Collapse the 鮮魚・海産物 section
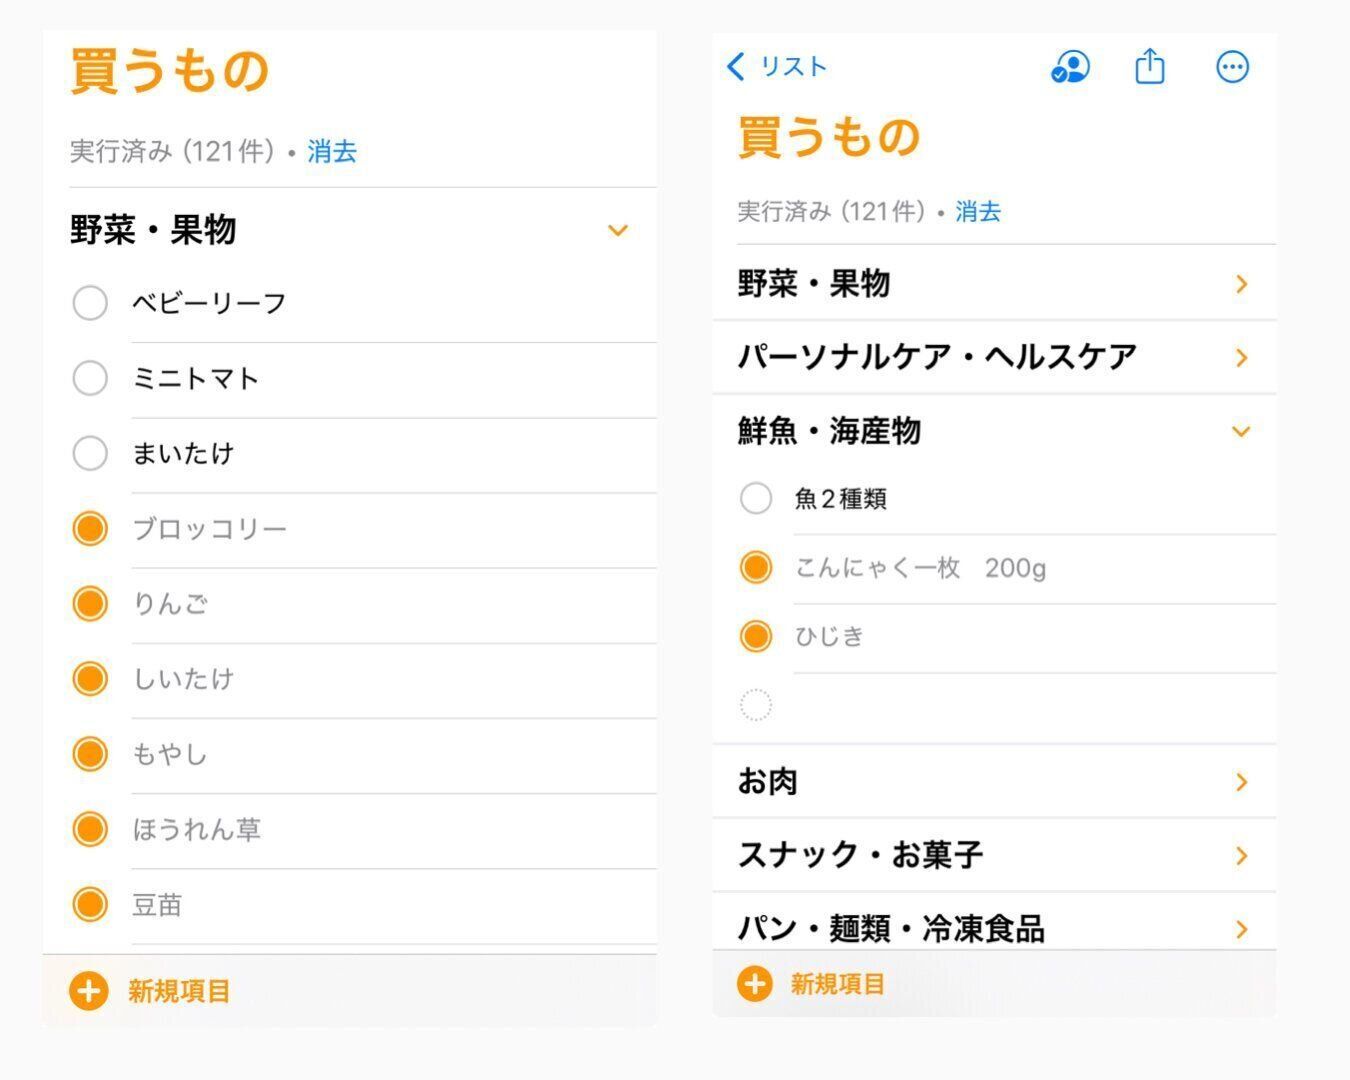The image size is (1350, 1080). (x=1242, y=431)
